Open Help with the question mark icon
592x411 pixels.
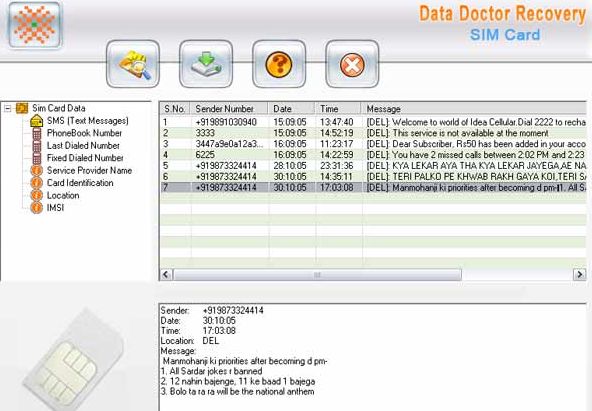279,64
